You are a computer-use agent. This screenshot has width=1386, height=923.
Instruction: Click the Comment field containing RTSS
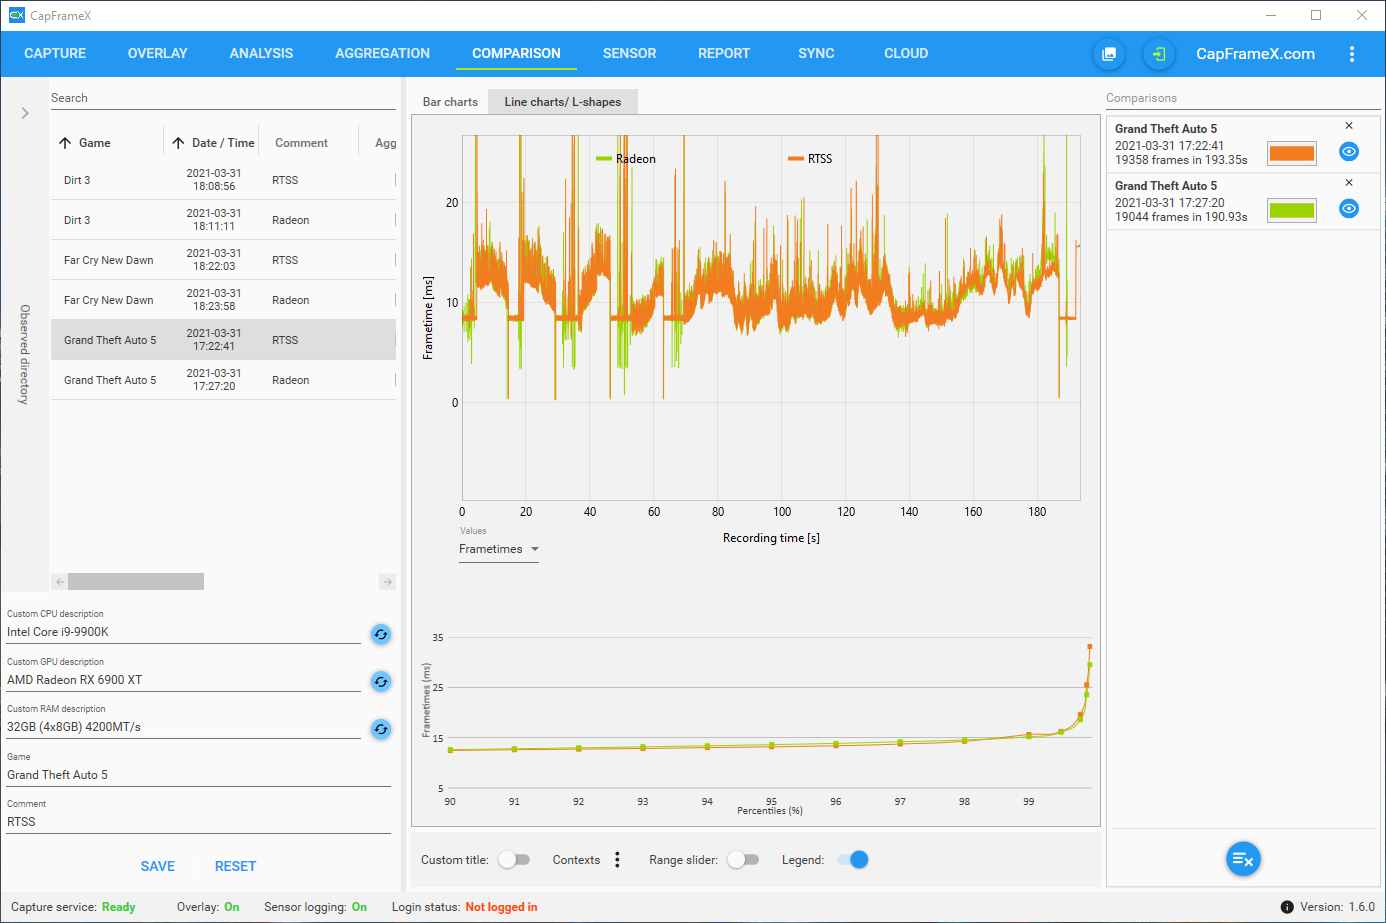pos(198,822)
